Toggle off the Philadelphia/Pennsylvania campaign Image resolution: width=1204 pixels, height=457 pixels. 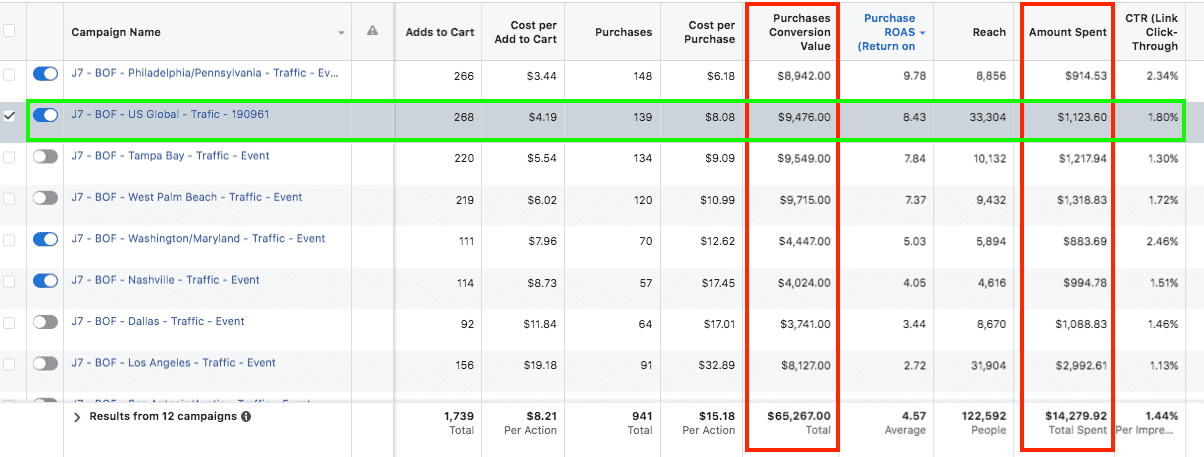[45, 74]
